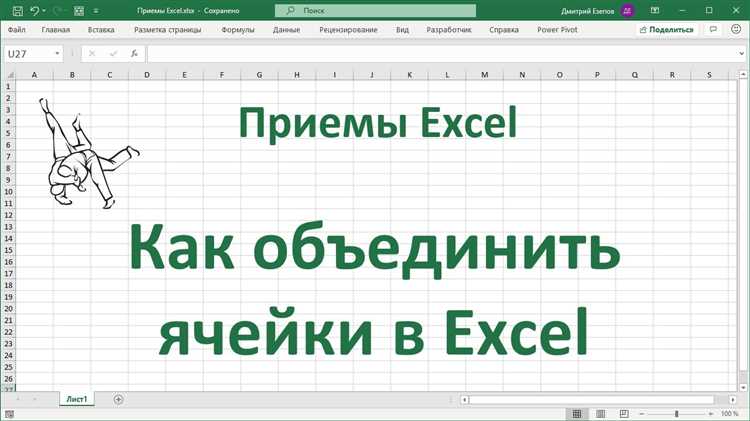This screenshot has width=750, height=421.
Task: Click the horizontal scrollbar left arrow
Action: [464, 399]
